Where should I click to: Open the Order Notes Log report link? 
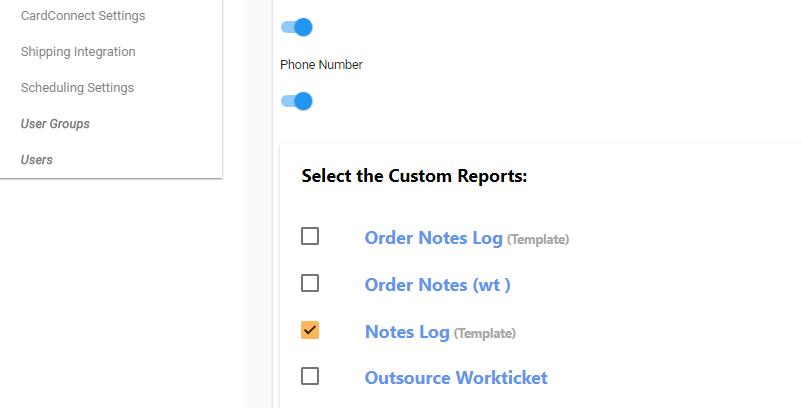pos(434,238)
